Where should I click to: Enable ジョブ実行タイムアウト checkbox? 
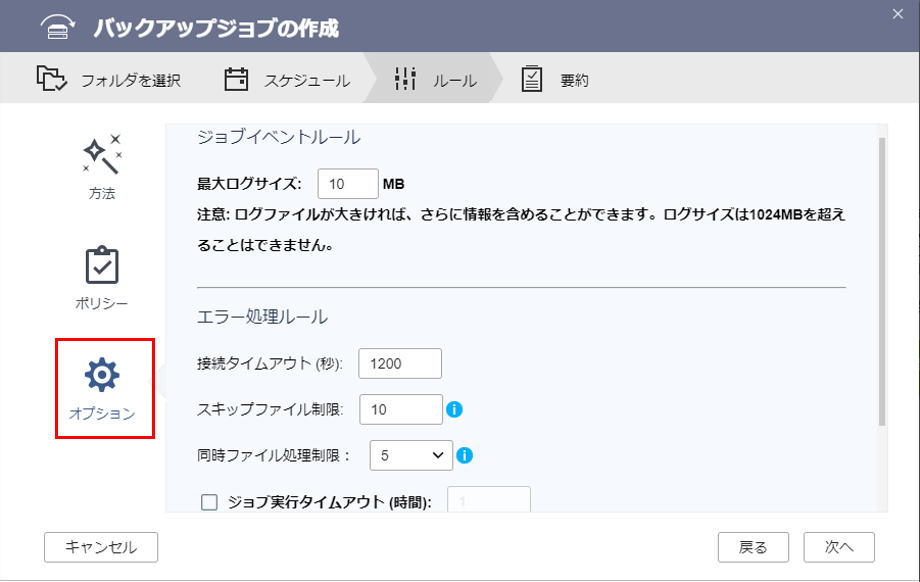[x=209, y=503]
